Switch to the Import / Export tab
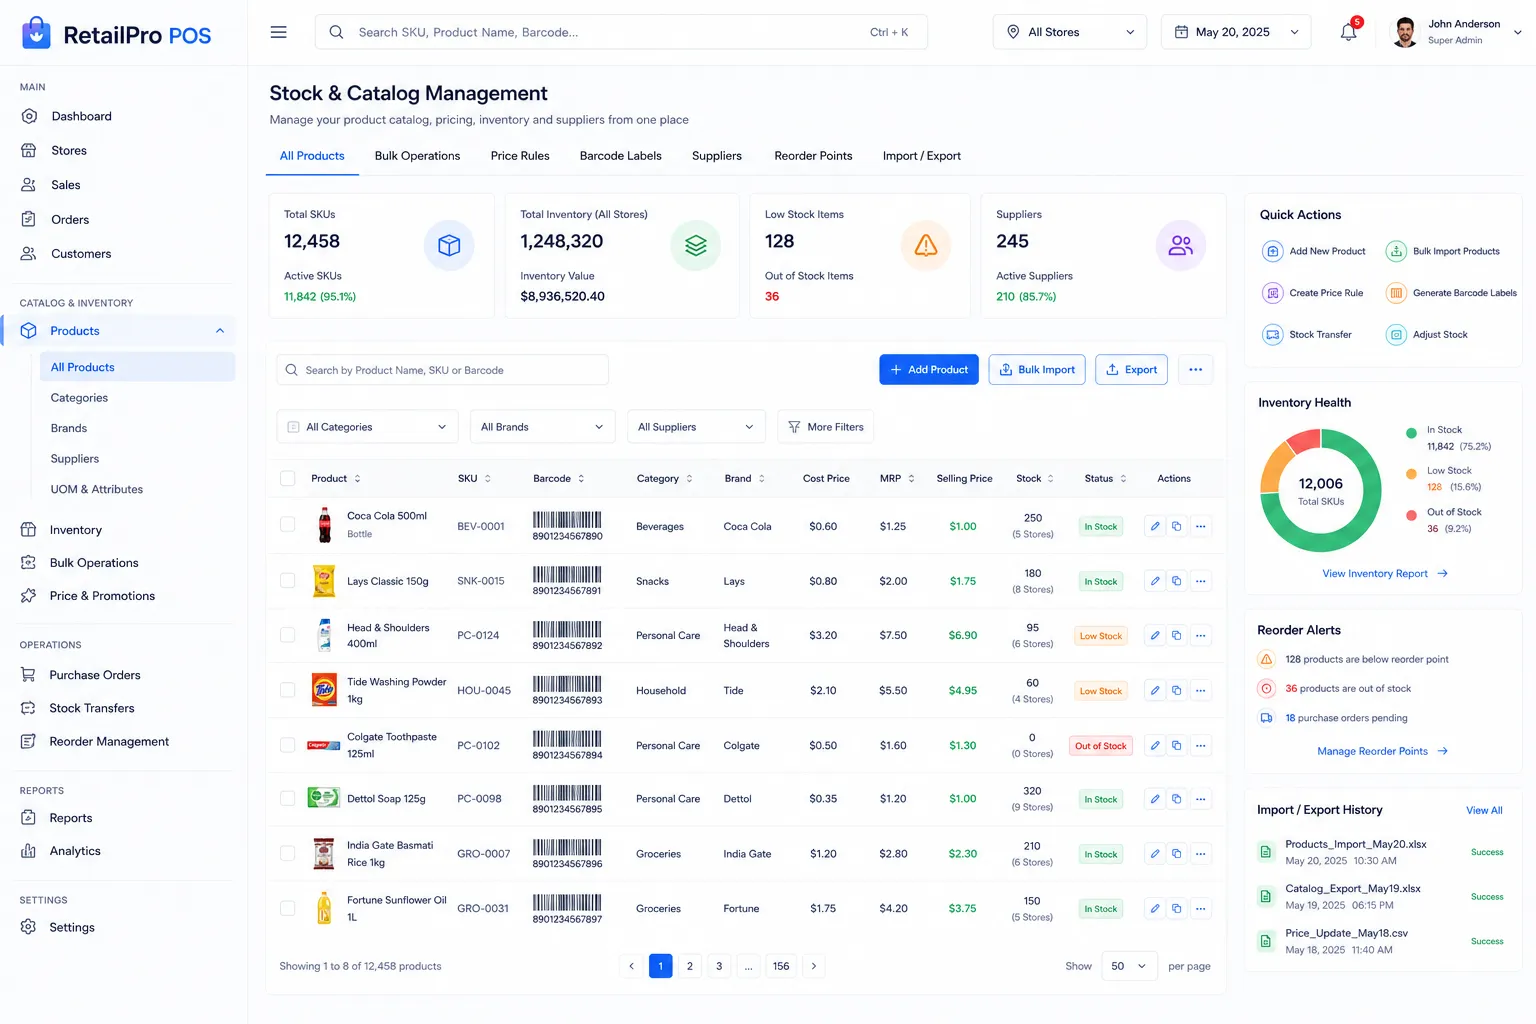This screenshot has width=1536, height=1024. tap(922, 156)
